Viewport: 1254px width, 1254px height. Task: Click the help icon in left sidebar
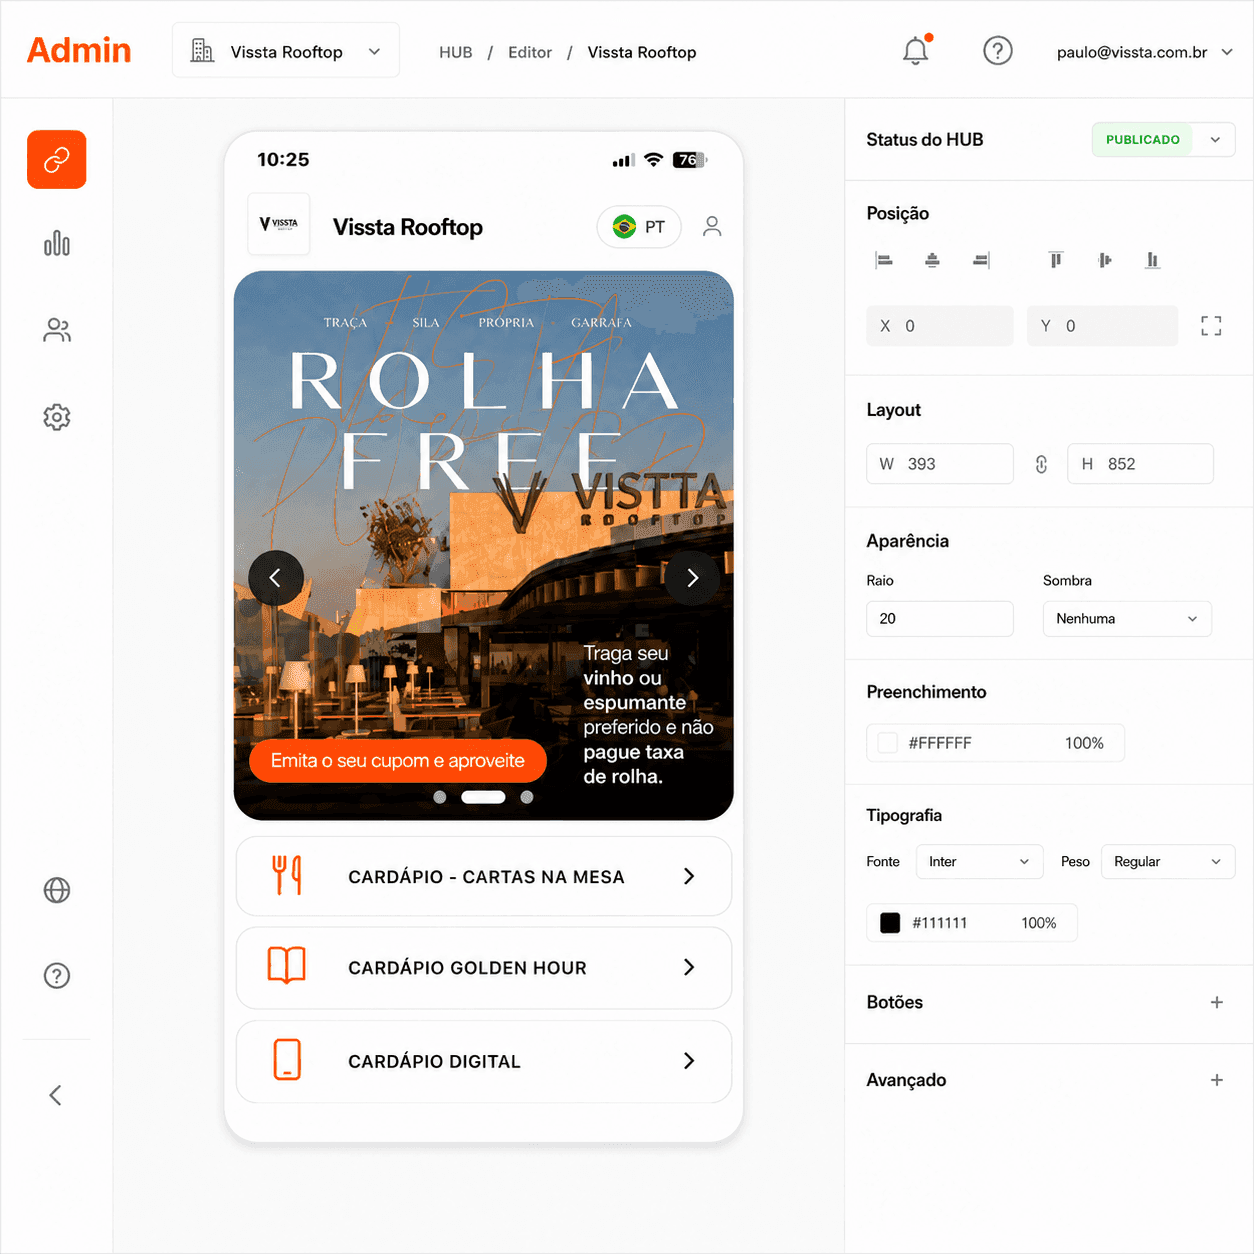[57, 976]
